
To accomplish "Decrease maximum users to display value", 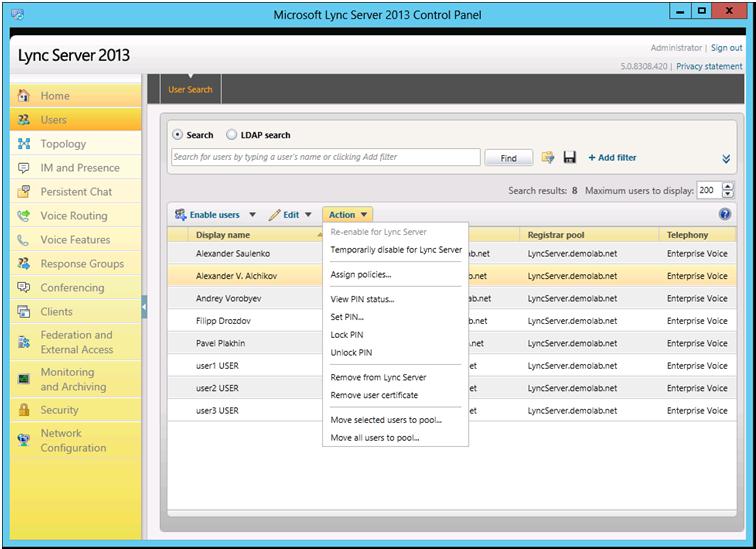I will tap(728, 194).
